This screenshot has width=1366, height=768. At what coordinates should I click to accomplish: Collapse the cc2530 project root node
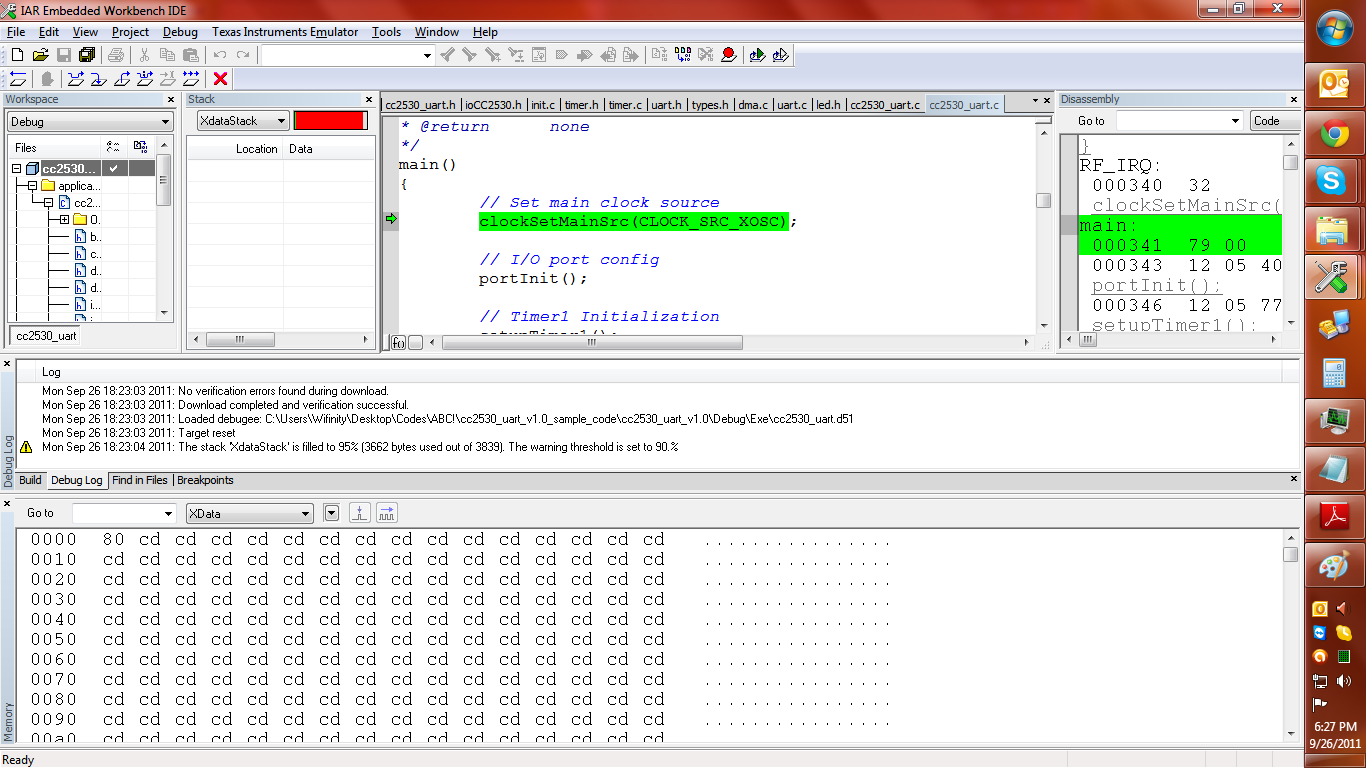pos(17,169)
